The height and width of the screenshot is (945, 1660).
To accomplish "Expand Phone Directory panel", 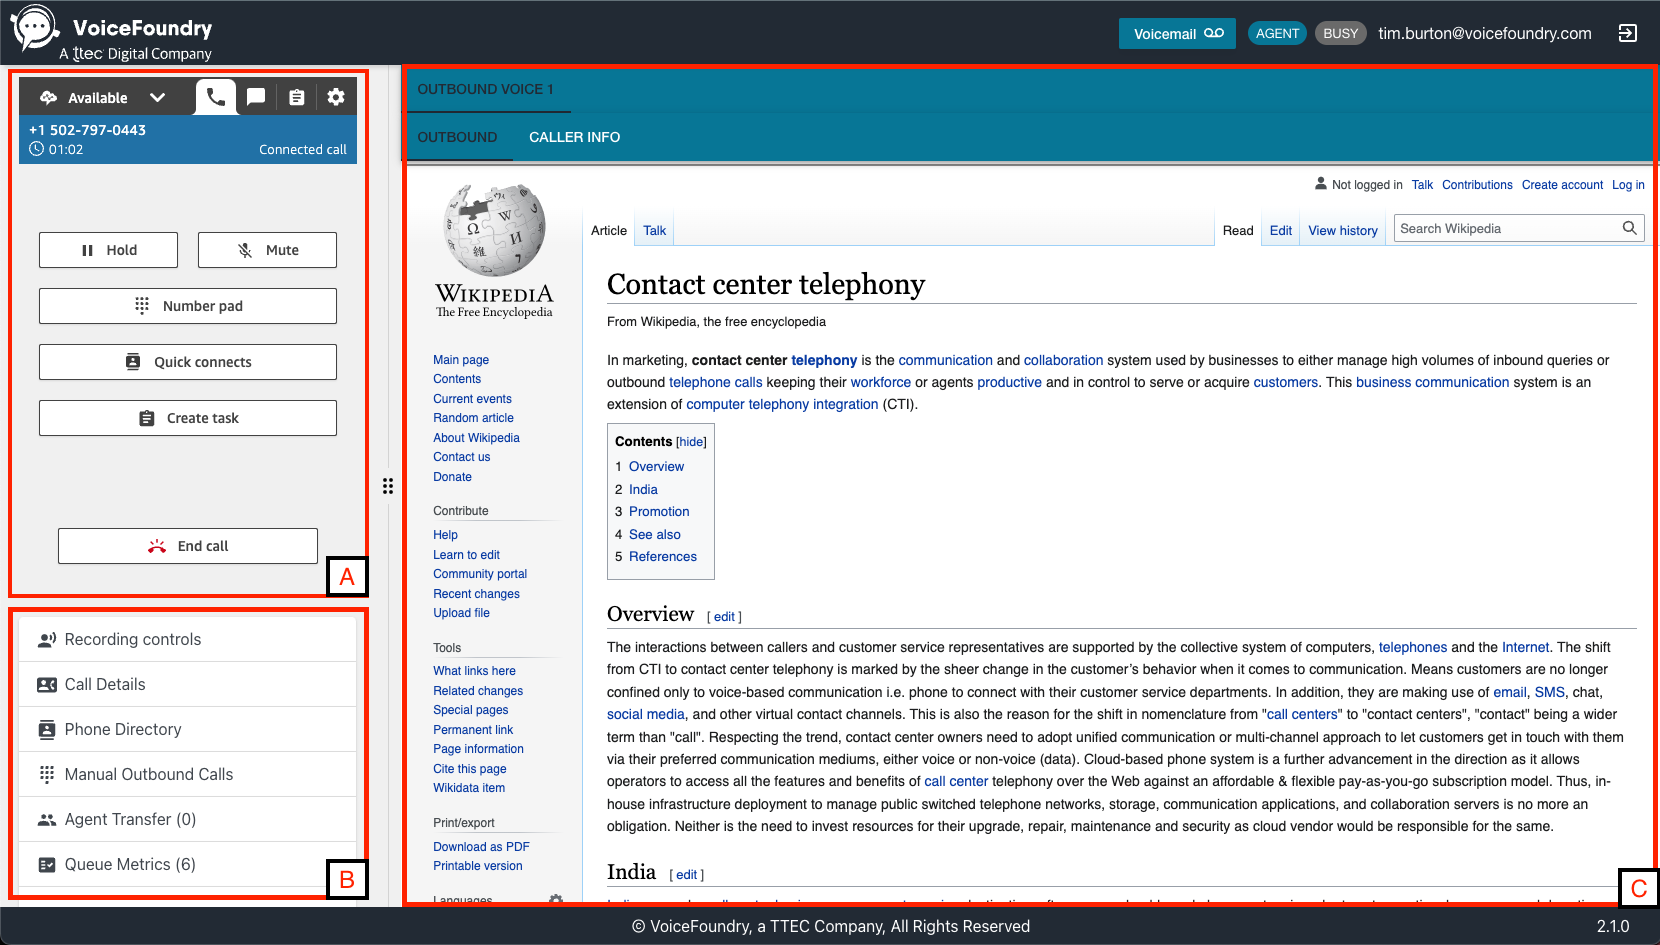I will tap(188, 729).
